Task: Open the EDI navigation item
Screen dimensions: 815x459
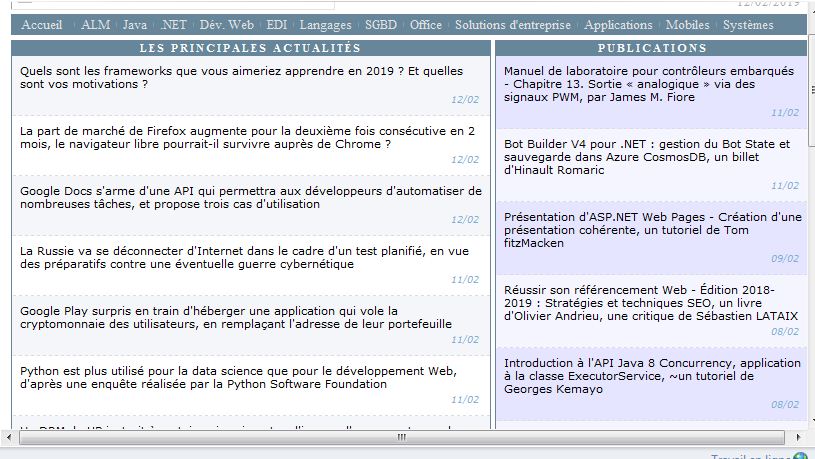Action: click(277, 25)
